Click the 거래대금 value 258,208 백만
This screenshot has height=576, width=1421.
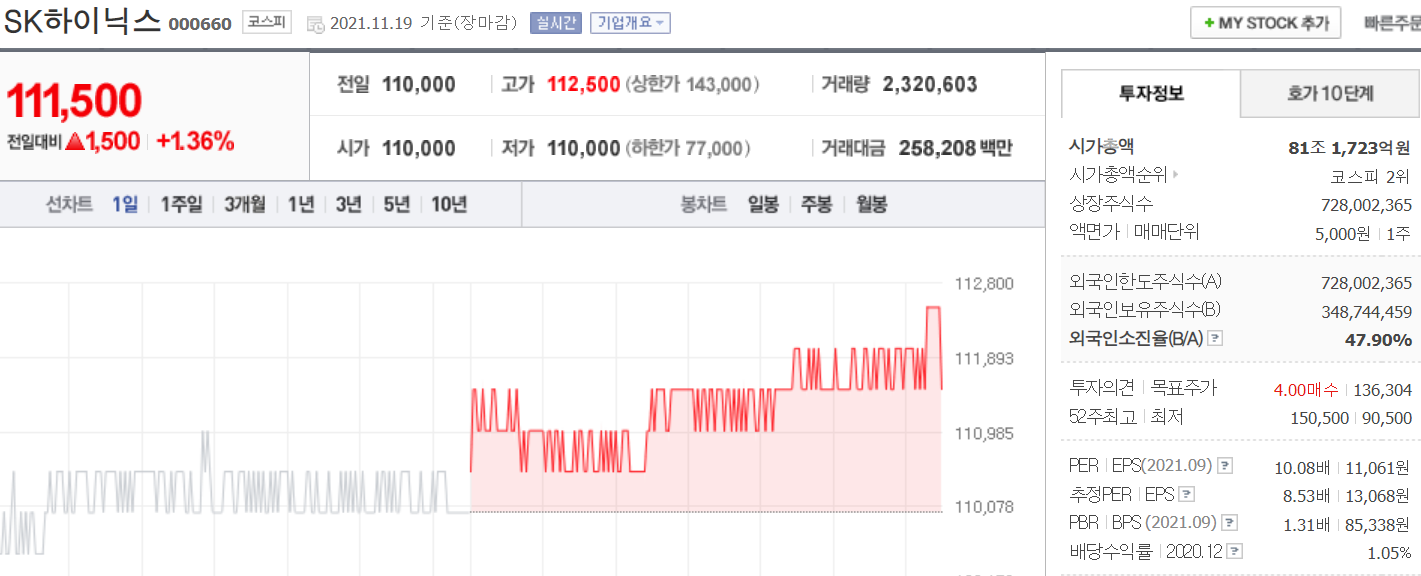(x=955, y=149)
